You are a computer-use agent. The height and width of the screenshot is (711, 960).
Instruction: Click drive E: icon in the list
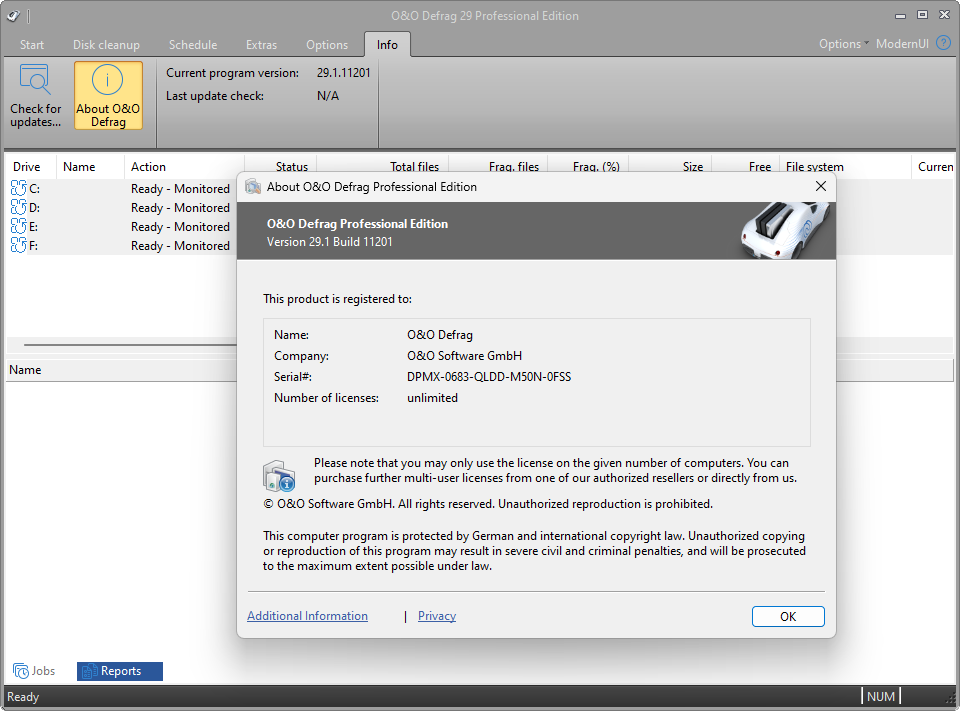[x=18, y=226]
